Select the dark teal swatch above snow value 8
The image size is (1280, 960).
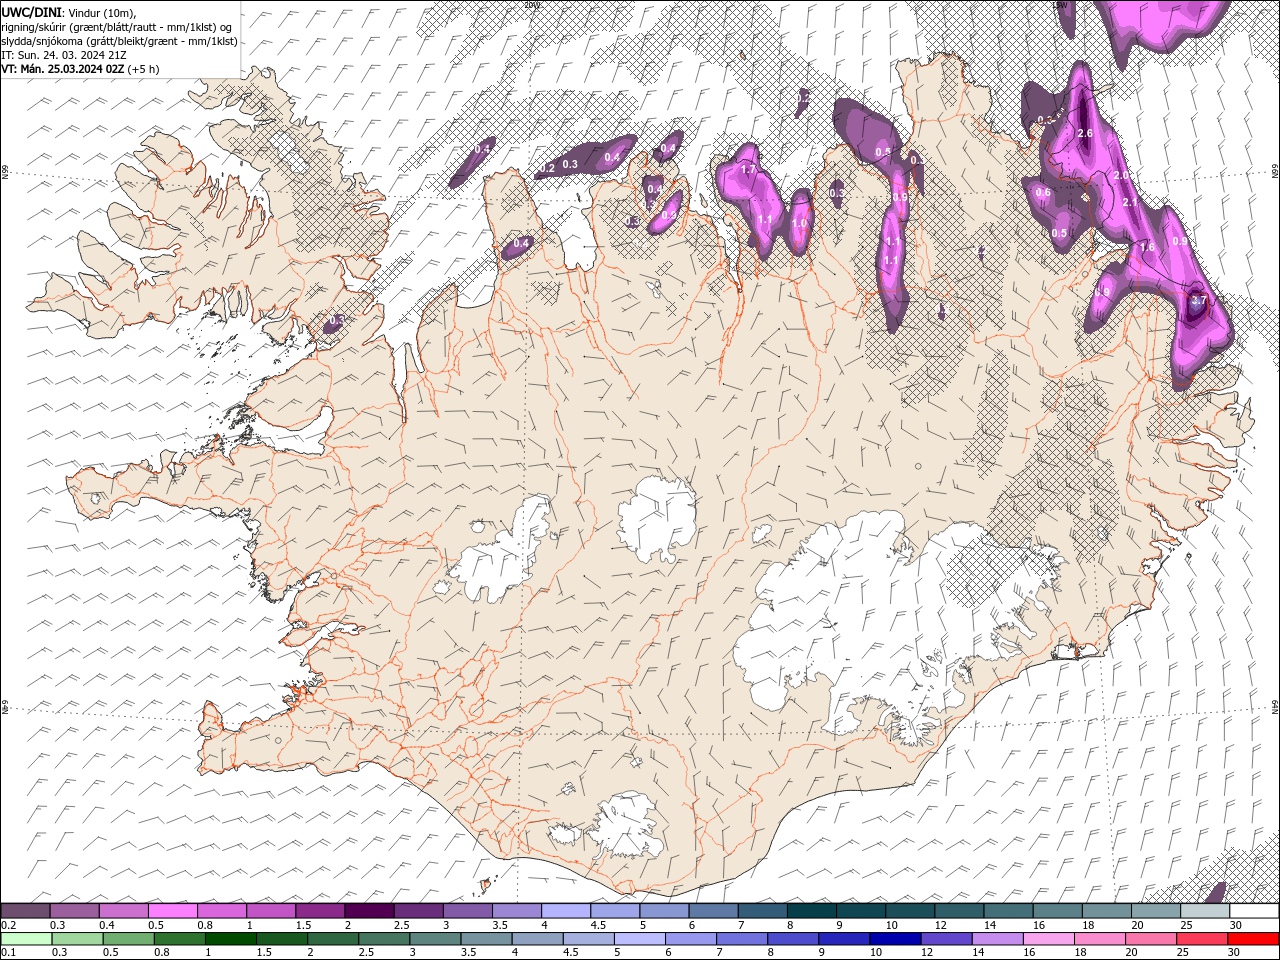point(812,910)
